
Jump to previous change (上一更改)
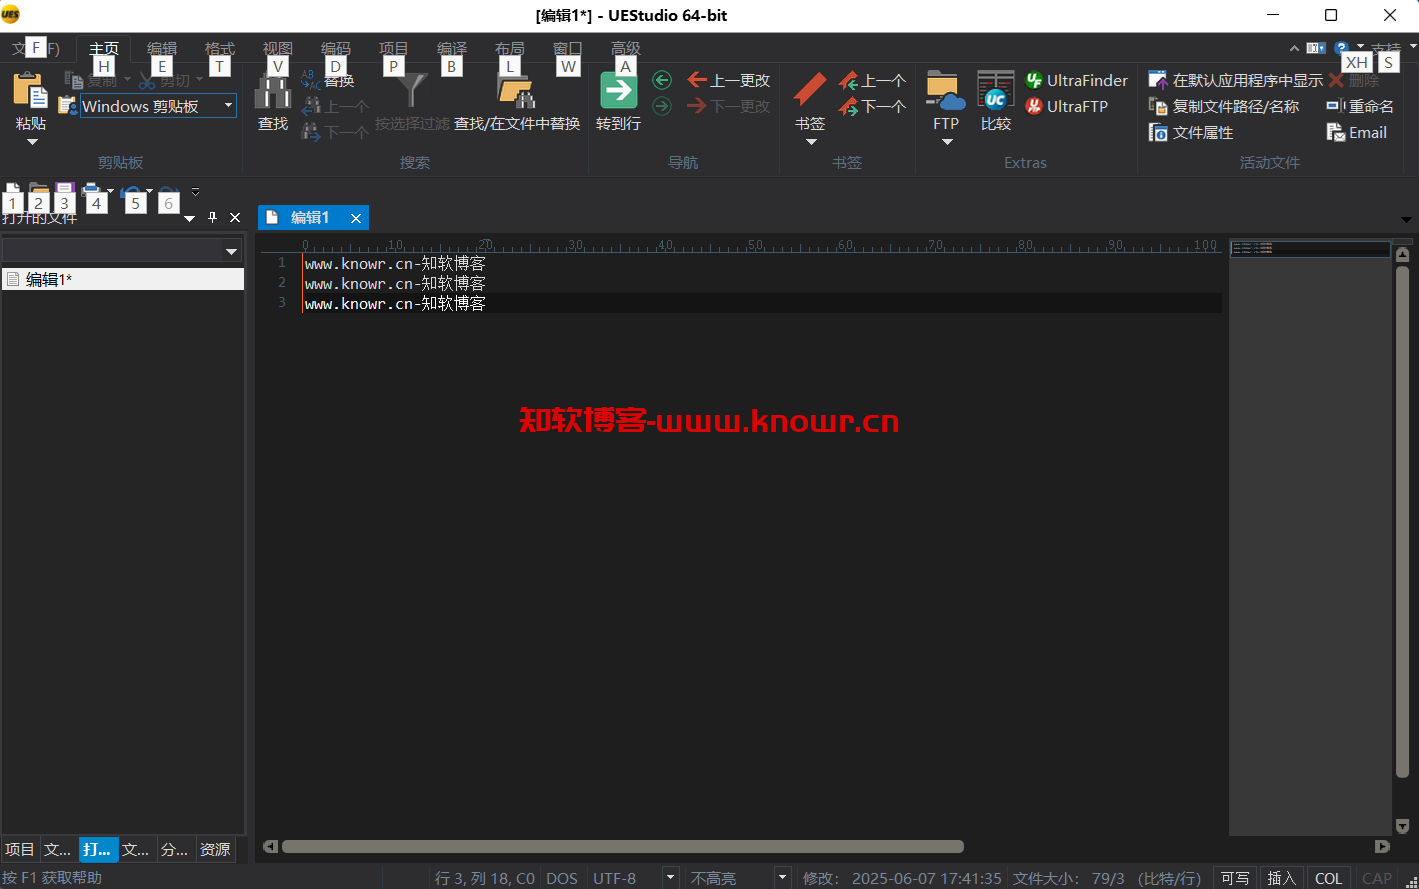[x=729, y=80]
